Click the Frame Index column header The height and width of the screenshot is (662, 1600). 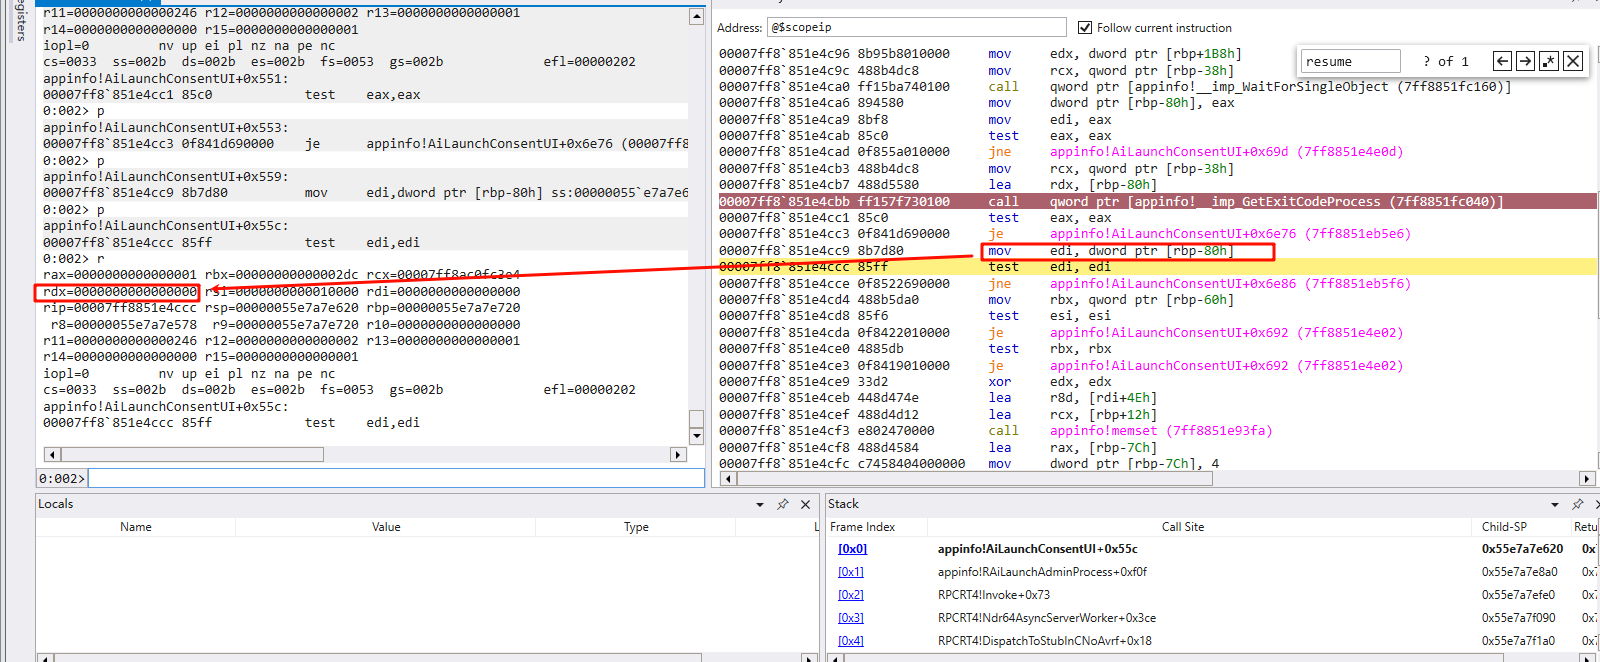pyautogui.click(x=863, y=527)
